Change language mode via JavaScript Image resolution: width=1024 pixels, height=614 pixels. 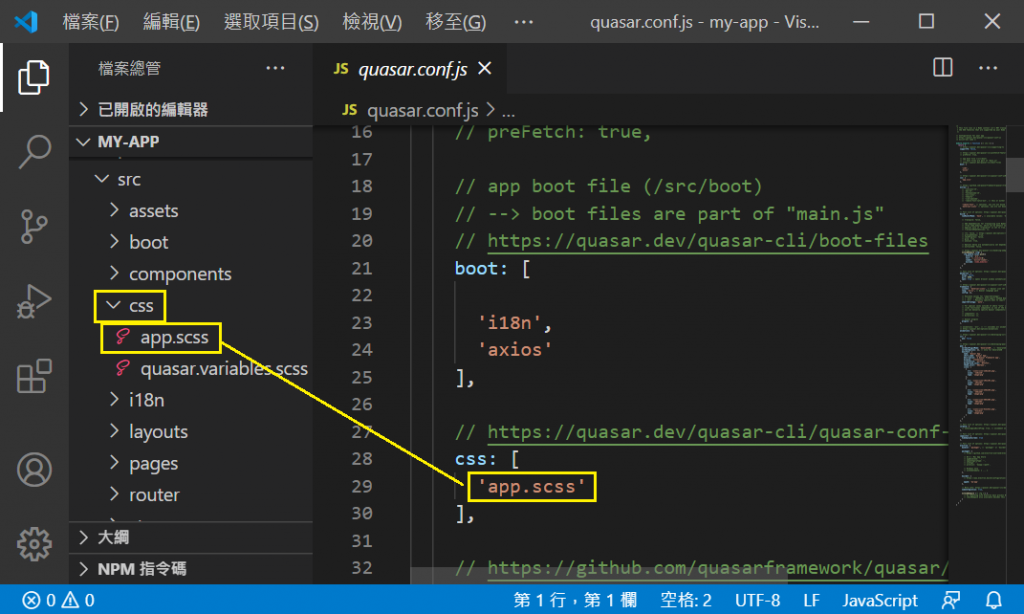pyautogui.click(x=880, y=600)
